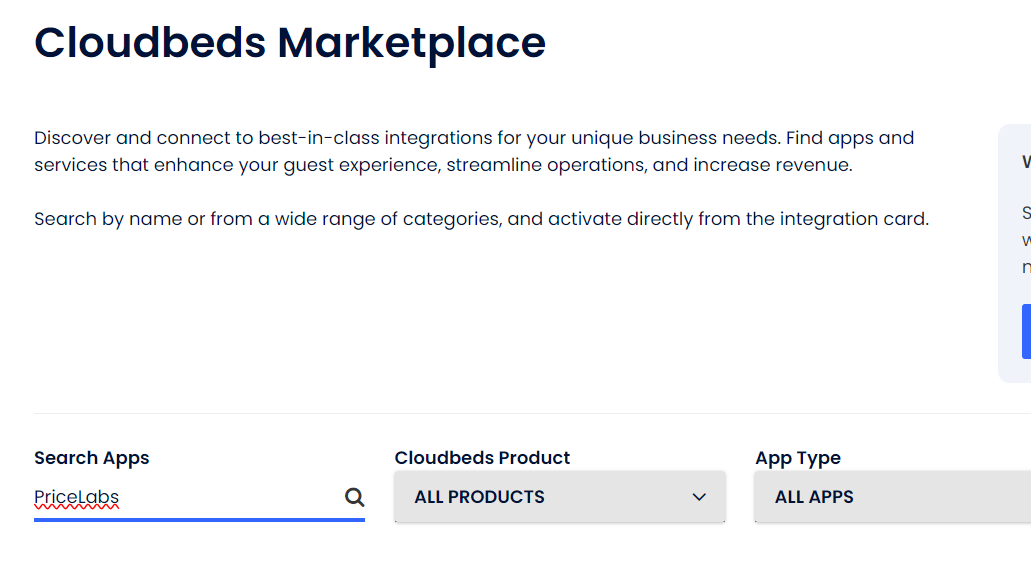Click the light side card panel on right
This screenshot has height=571, width=1031.
[1015, 253]
